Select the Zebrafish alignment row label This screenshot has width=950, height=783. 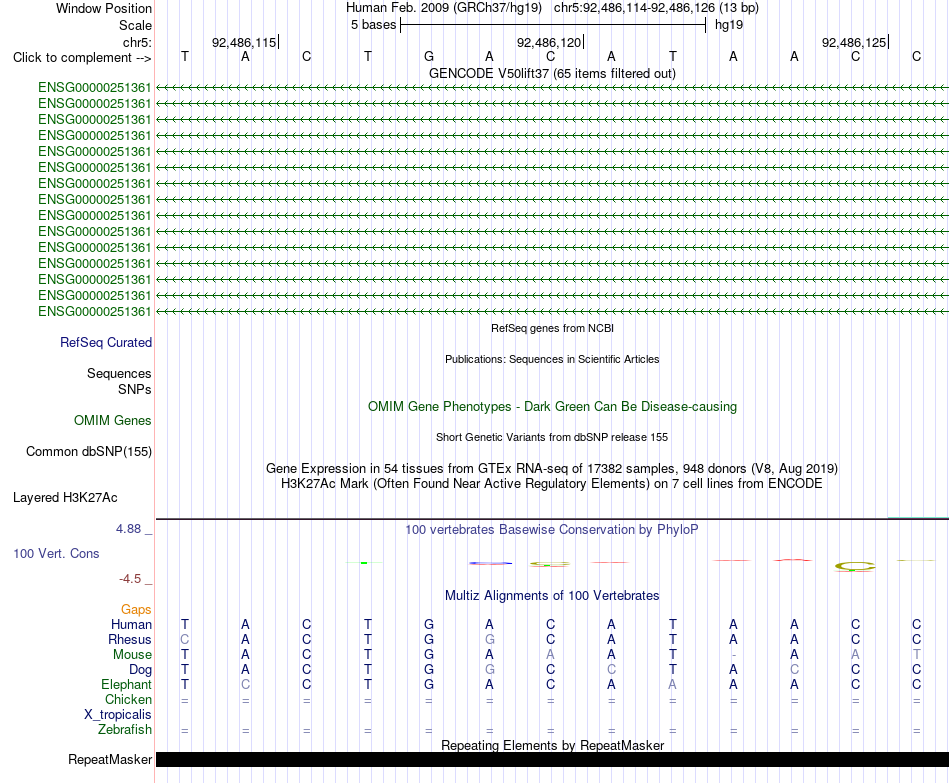coord(125,730)
